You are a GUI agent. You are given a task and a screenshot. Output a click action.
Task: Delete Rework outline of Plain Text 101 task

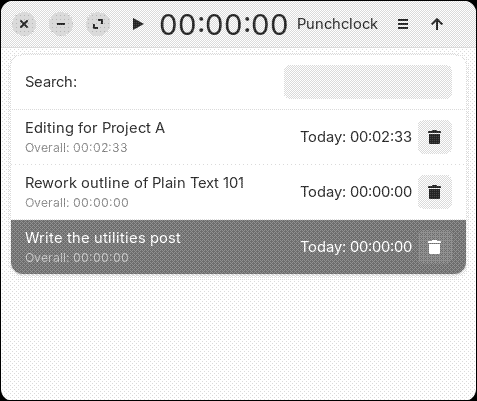[435, 192]
